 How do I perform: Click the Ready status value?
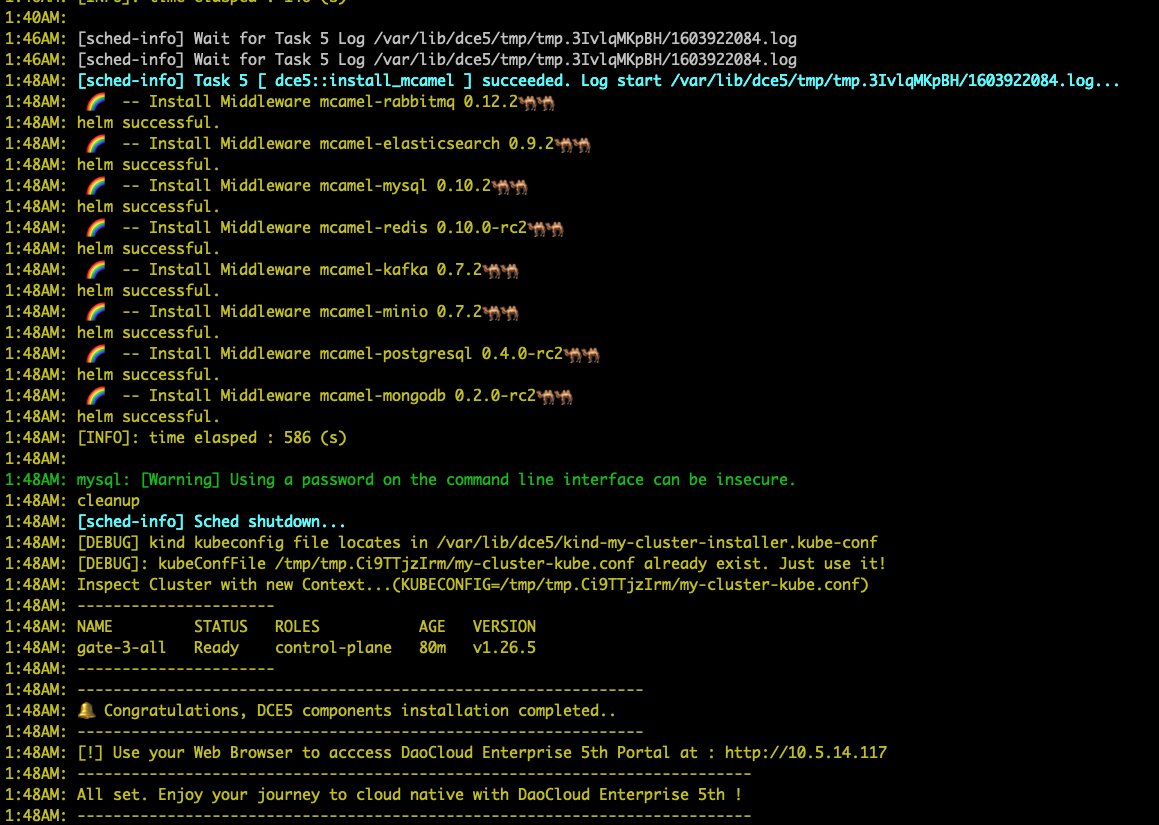pyautogui.click(x=216, y=648)
